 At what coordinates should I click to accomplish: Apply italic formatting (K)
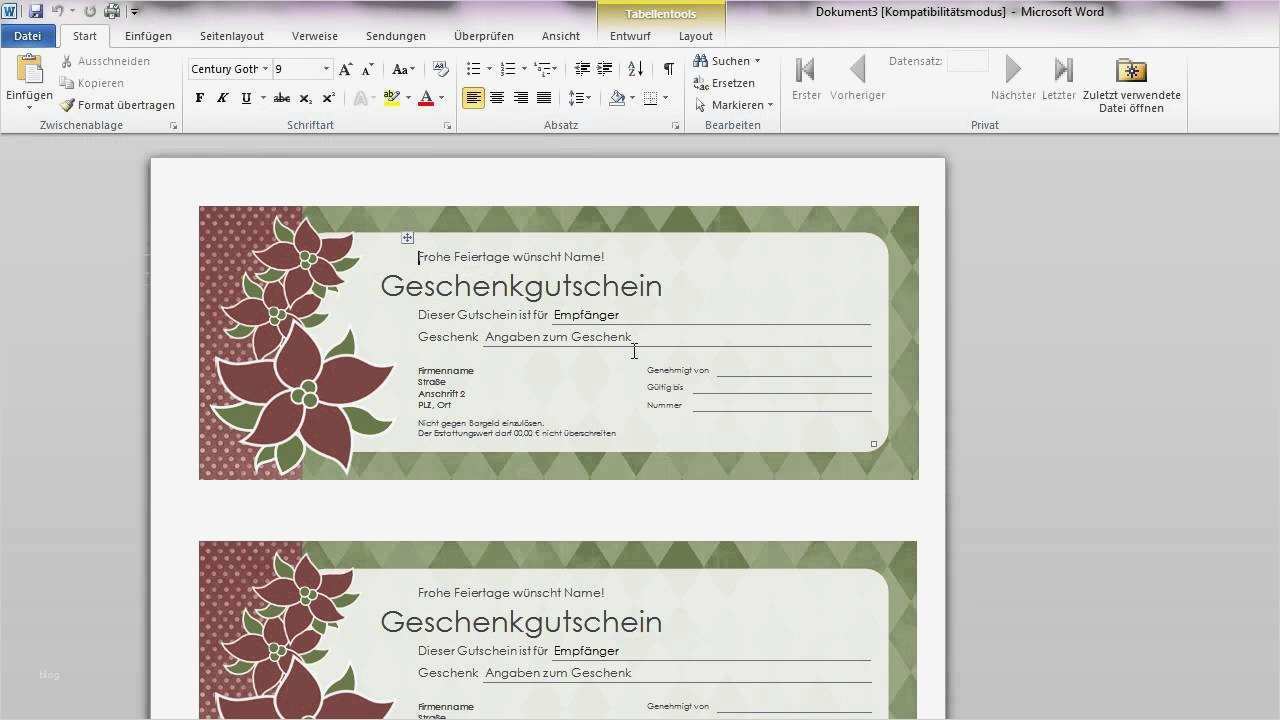click(x=222, y=97)
